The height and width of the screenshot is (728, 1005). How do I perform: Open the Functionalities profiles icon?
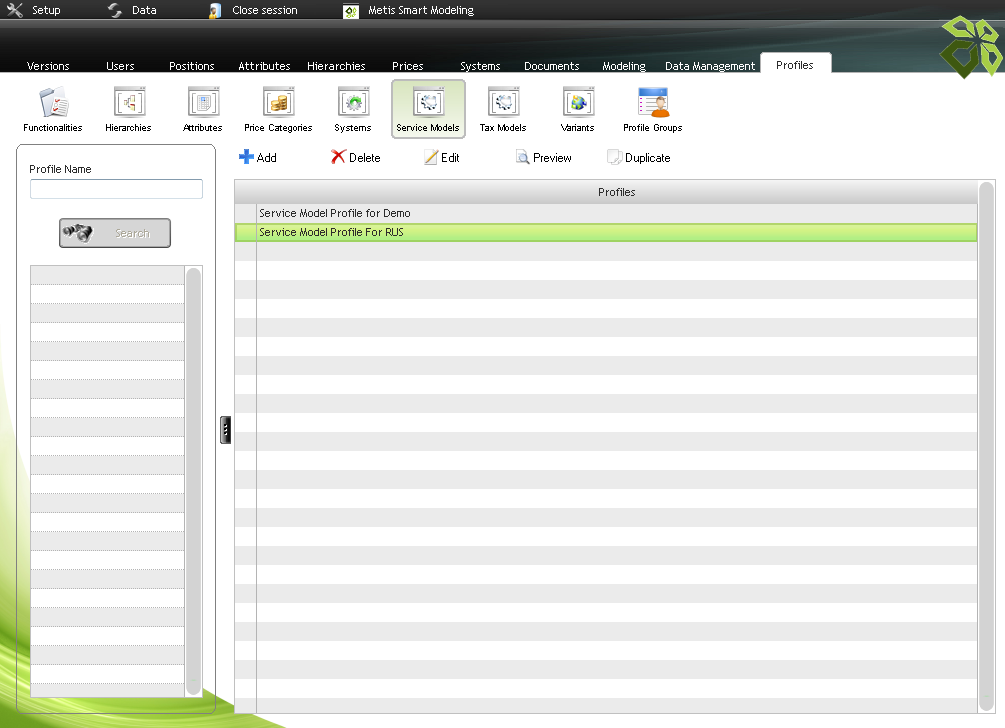53,109
